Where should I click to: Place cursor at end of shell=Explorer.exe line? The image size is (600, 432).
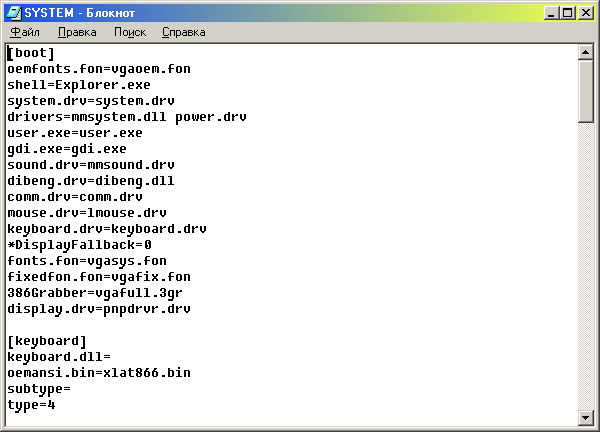tap(152, 85)
